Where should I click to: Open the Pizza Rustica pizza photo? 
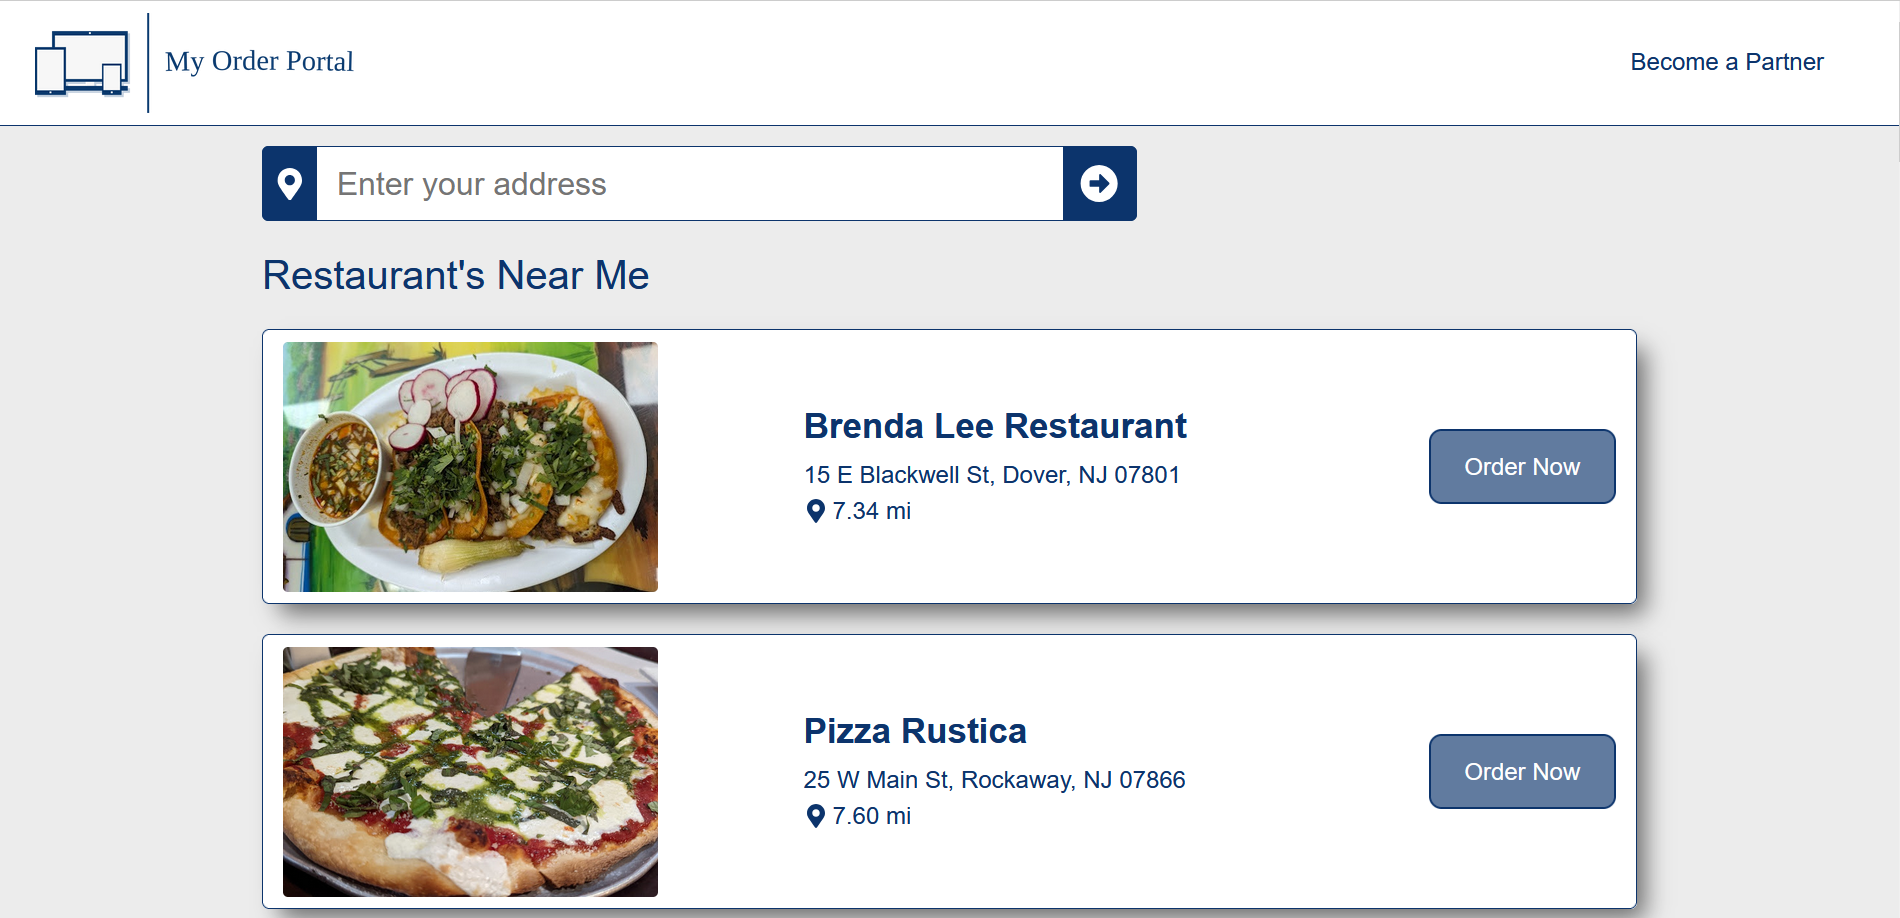point(470,771)
